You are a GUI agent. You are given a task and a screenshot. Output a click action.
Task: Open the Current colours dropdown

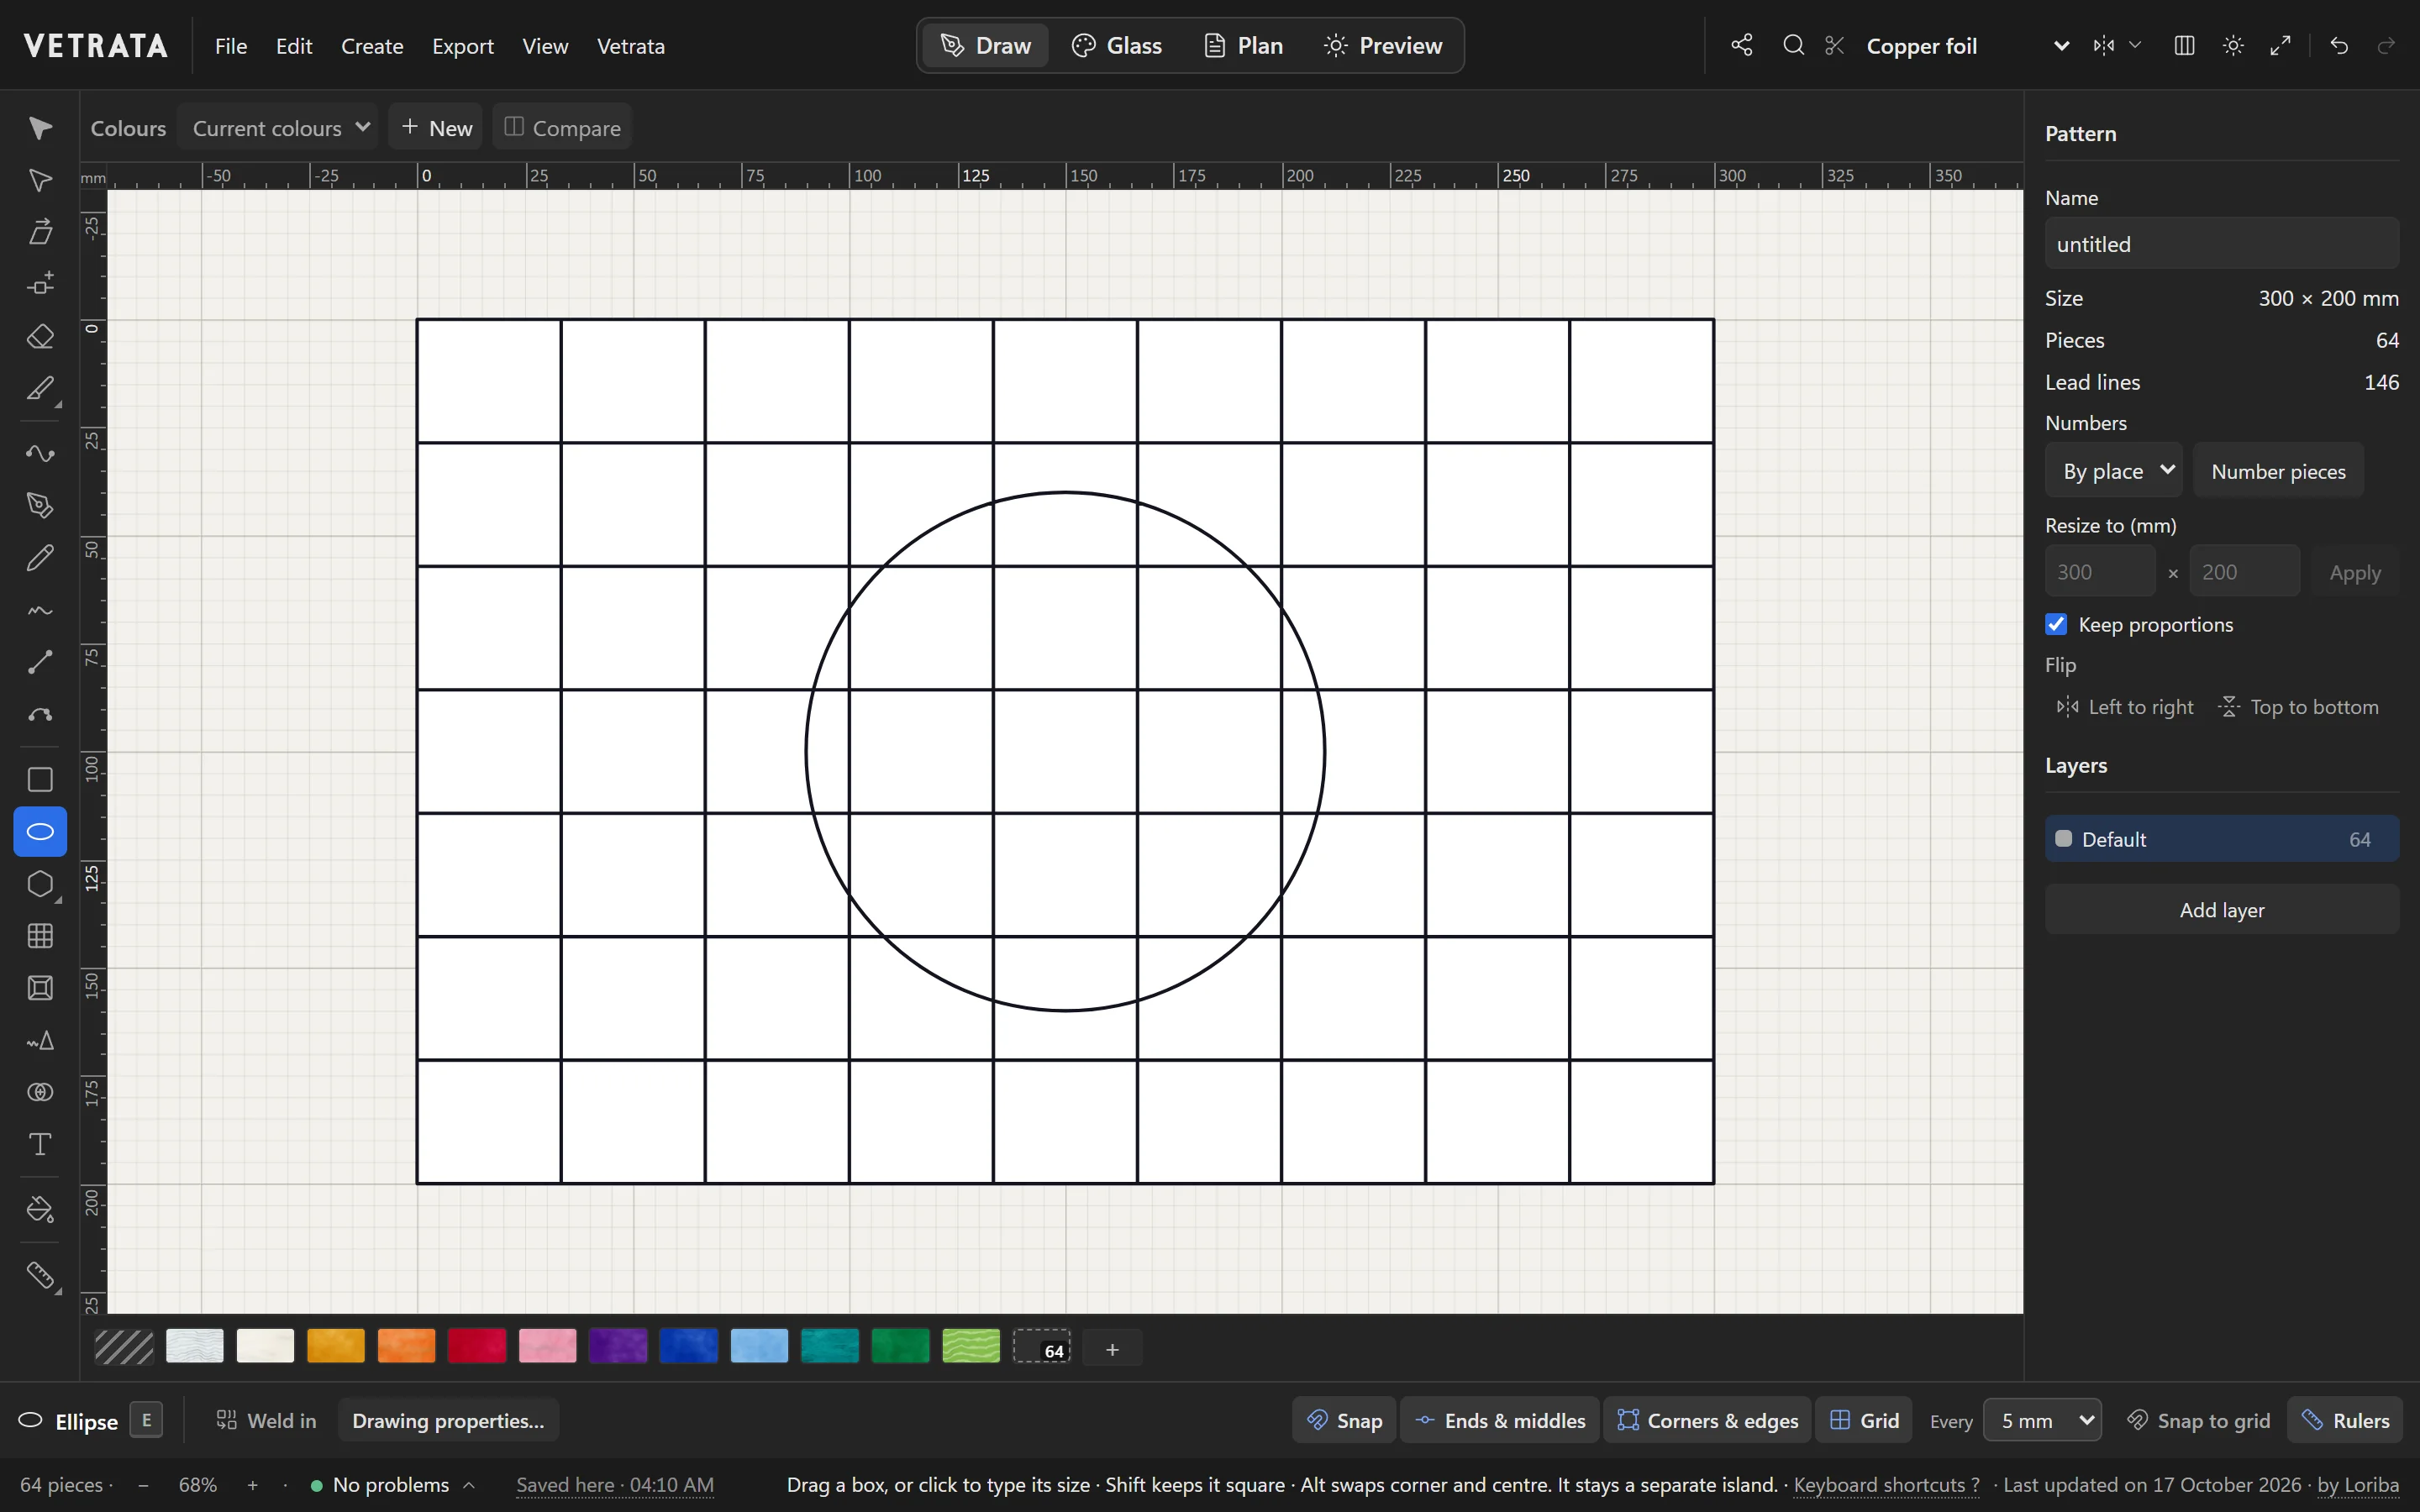pos(278,127)
